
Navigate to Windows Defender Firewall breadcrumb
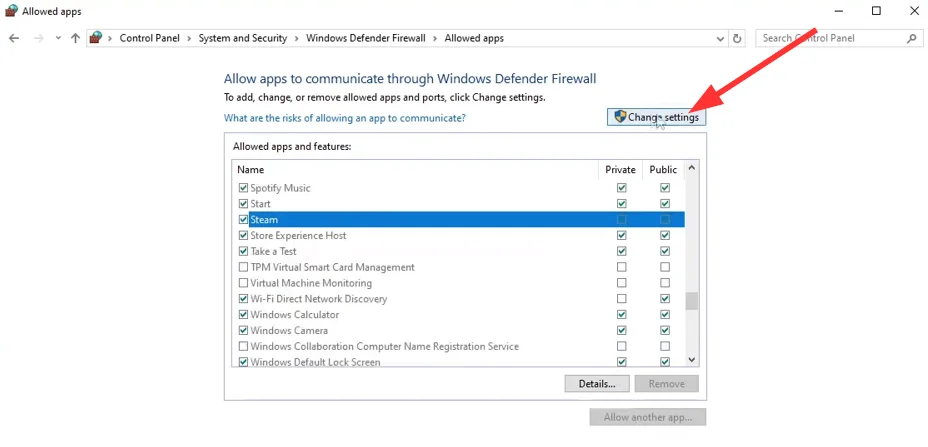click(x=366, y=38)
